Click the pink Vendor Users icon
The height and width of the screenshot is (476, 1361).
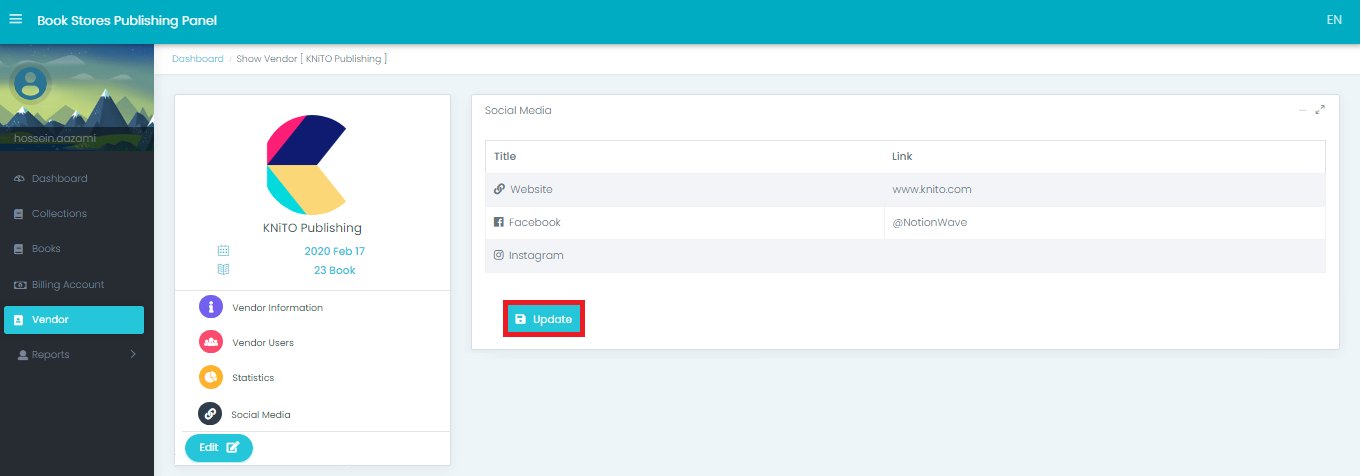tap(210, 342)
